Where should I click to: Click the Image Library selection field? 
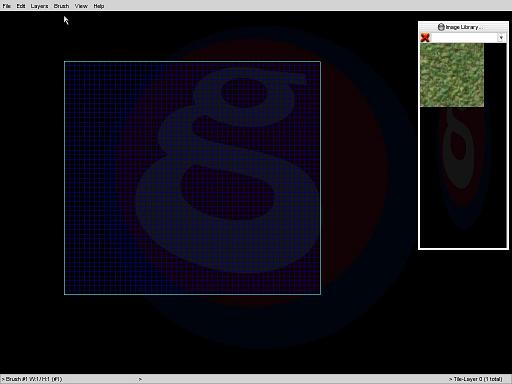coord(464,38)
